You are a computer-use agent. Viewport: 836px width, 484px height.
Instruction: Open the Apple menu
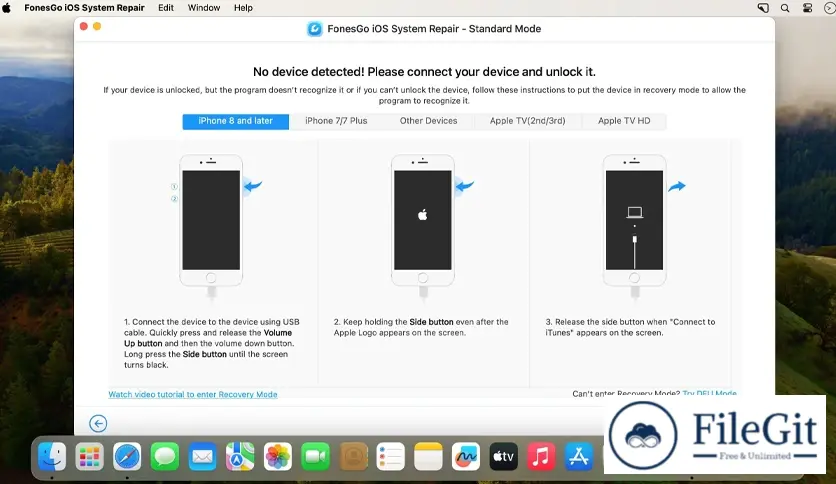pyautogui.click(x=7, y=8)
